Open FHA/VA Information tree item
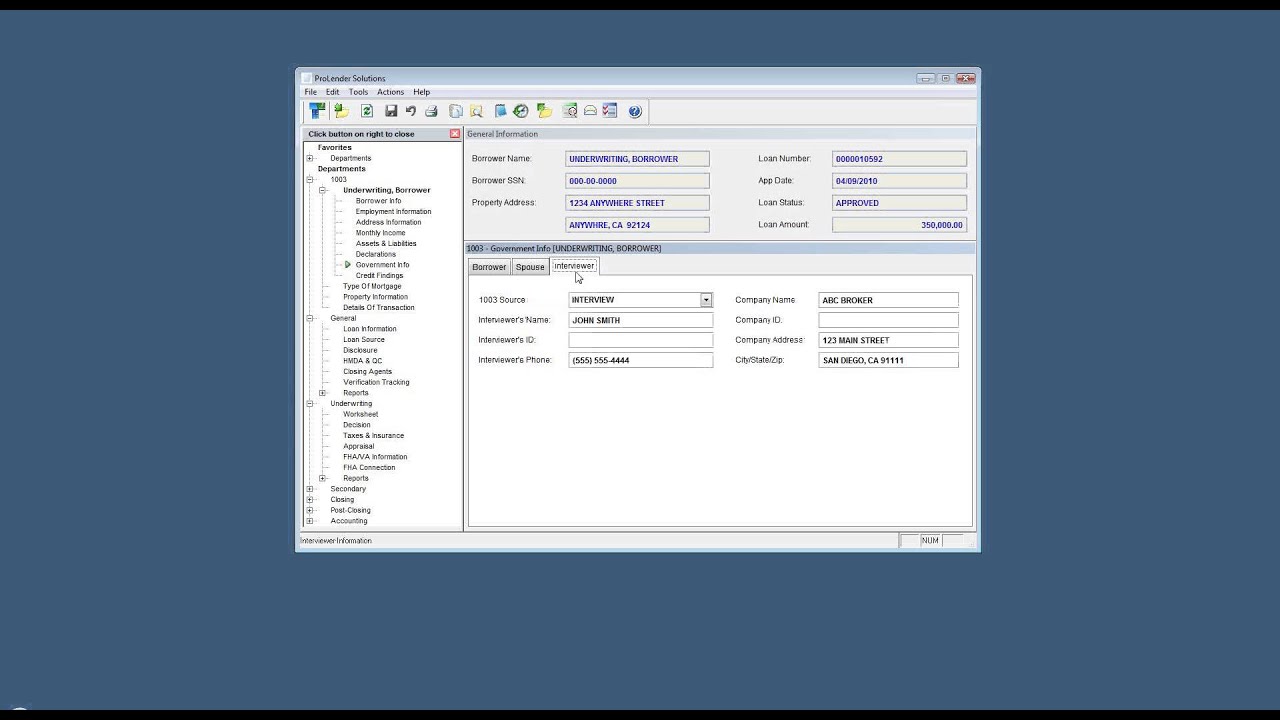1280x720 pixels. pos(375,457)
